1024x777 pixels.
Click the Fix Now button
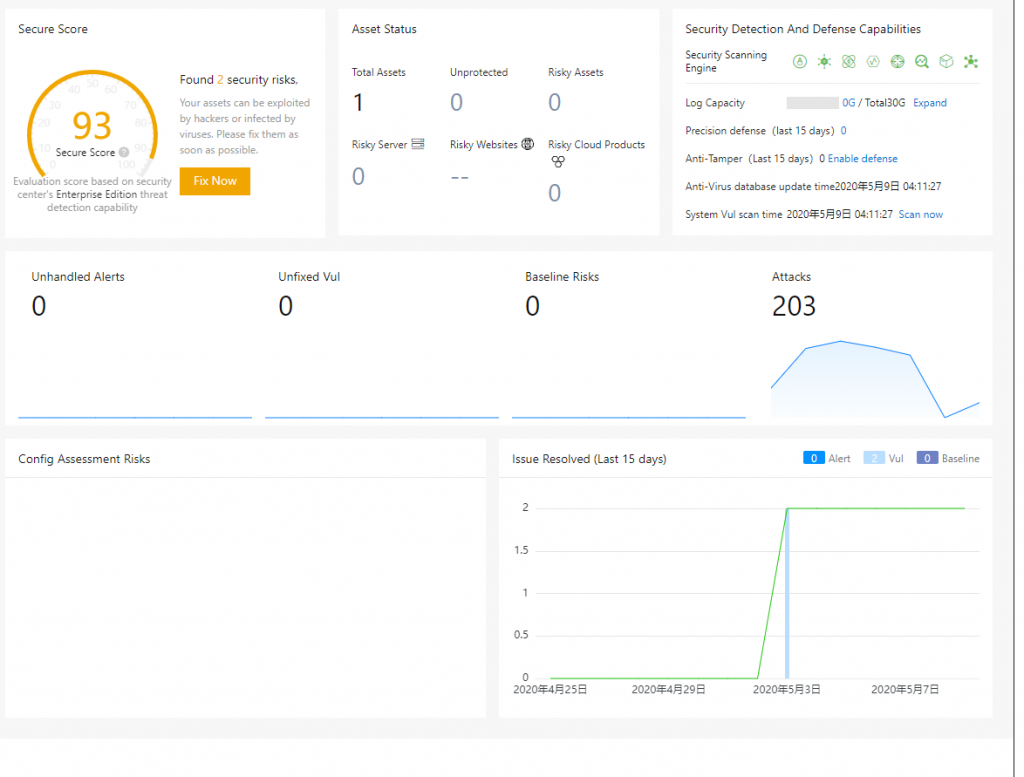tap(214, 181)
